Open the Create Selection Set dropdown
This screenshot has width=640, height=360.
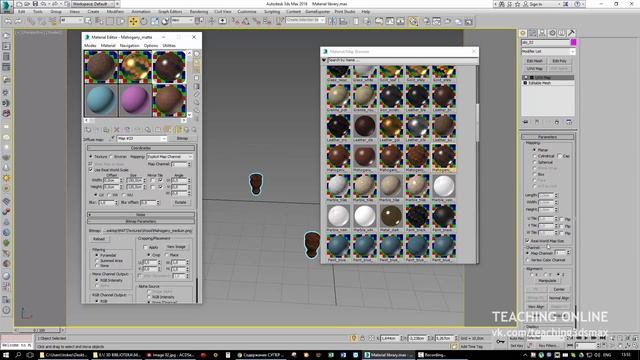pyautogui.click(x=305, y=20)
